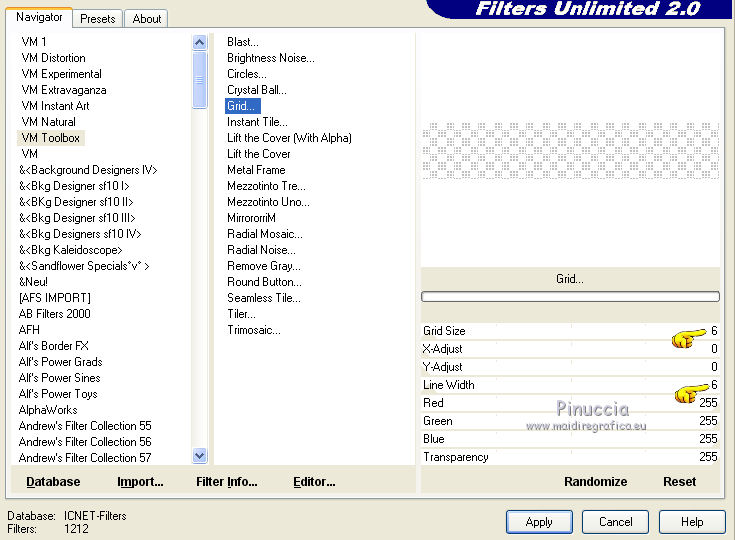Image resolution: width=735 pixels, height=540 pixels.
Task: Choose the Crystal Ball filter
Action: [x=256, y=90]
